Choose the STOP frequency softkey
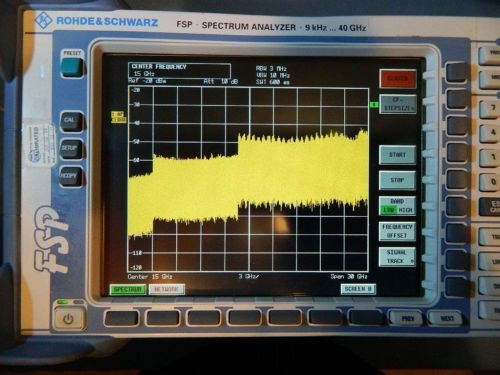Screen dimensions: 500x375 (397, 180)
